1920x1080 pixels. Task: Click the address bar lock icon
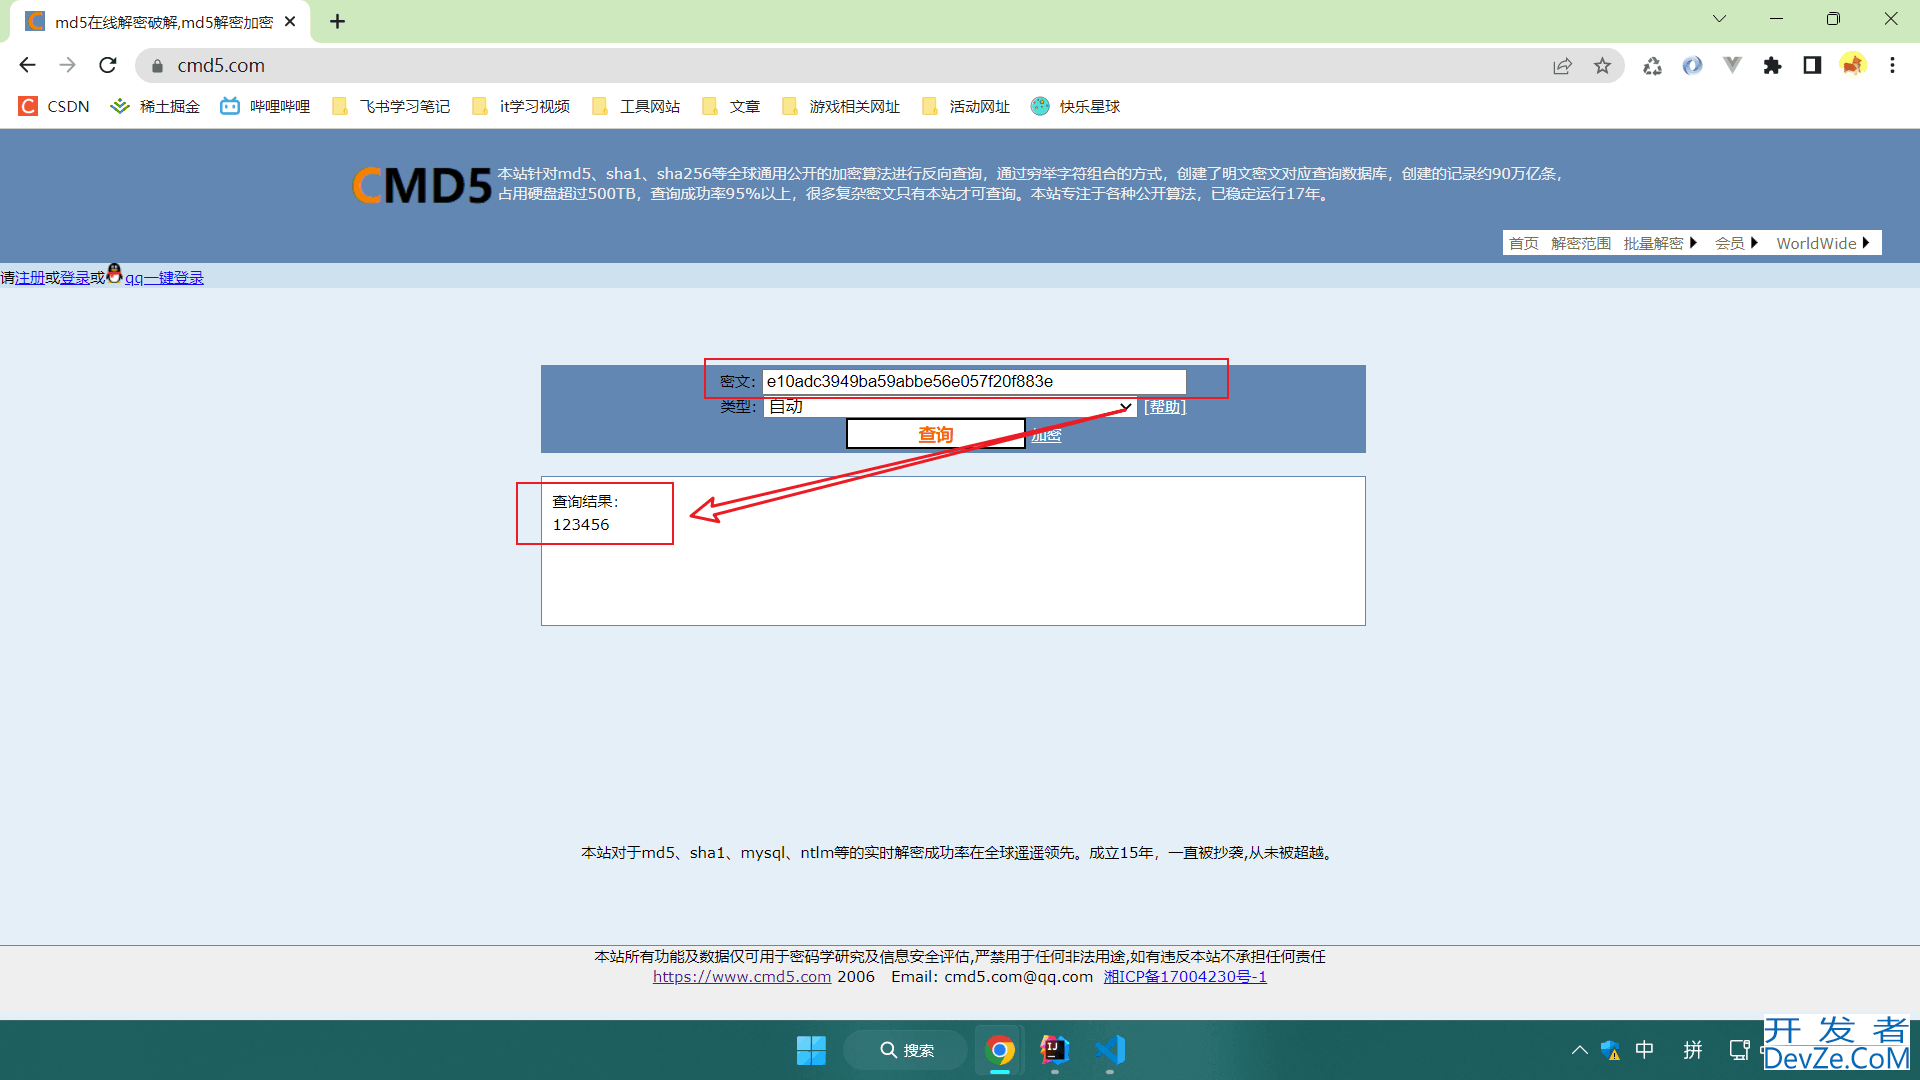[x=157, y=66]
